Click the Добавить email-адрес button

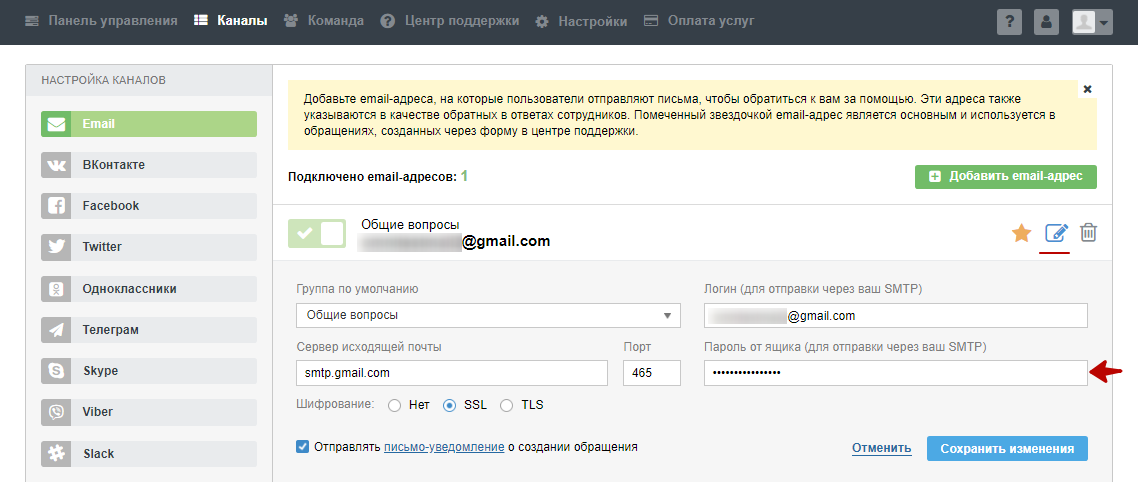point(1005,177)
